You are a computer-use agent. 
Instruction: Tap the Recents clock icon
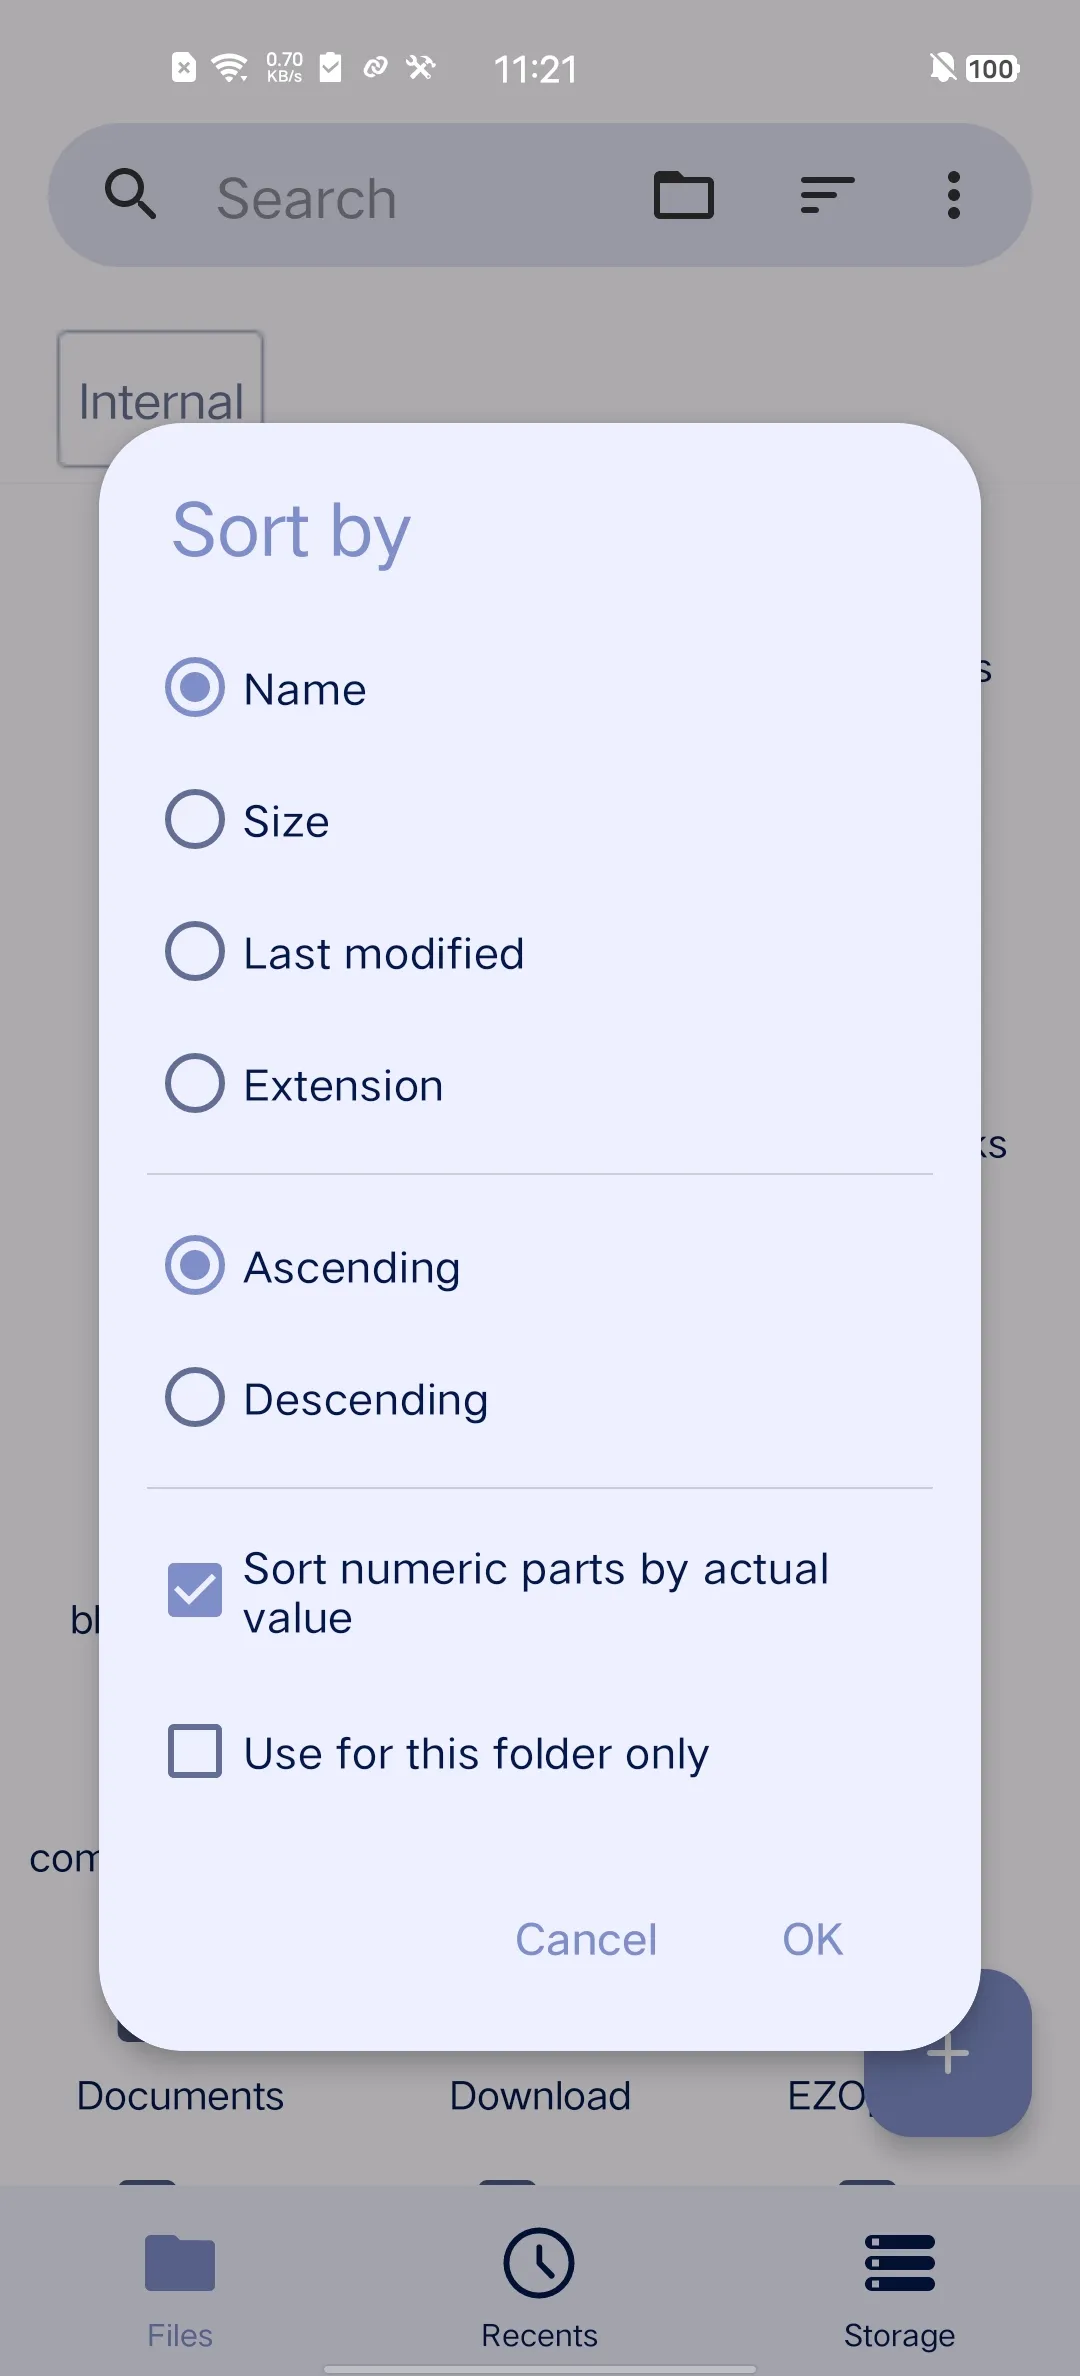539,2262
